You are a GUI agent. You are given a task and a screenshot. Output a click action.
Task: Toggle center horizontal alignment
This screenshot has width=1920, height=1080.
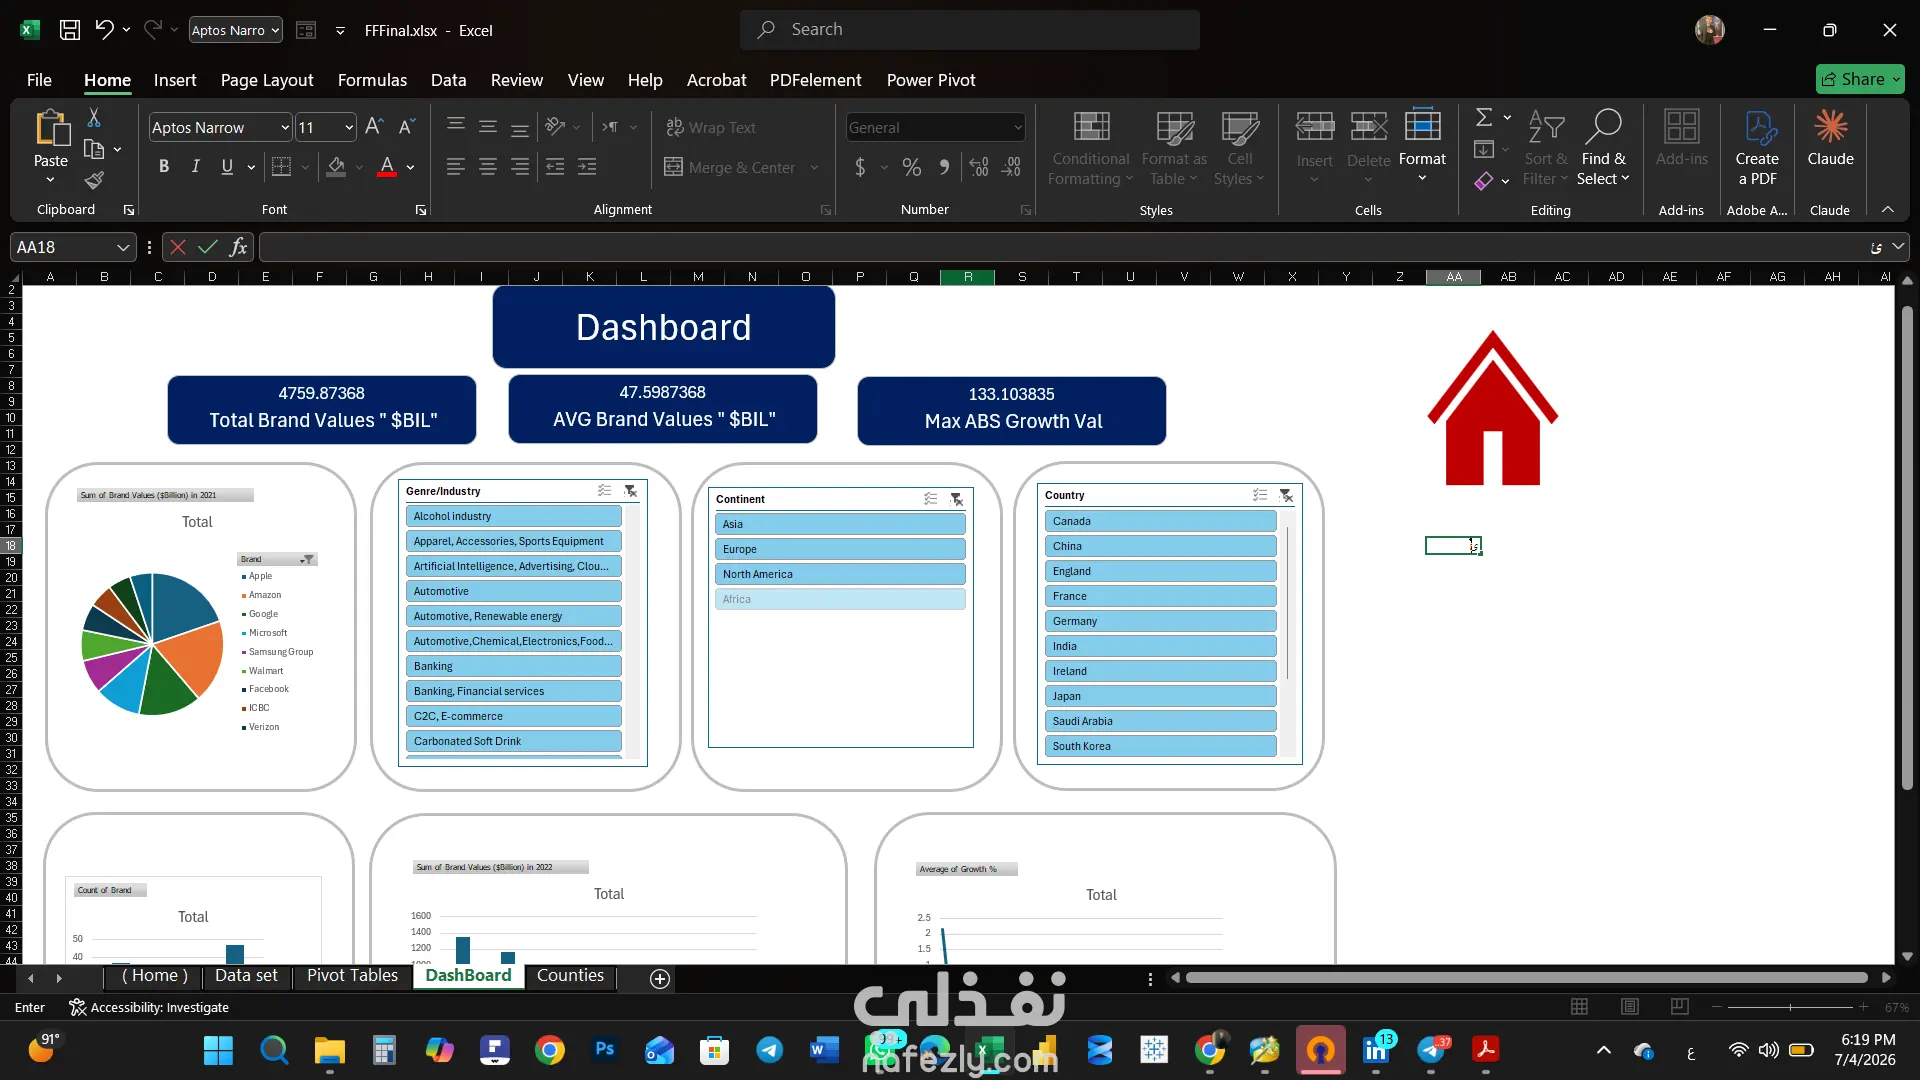[x=488, y=167]
